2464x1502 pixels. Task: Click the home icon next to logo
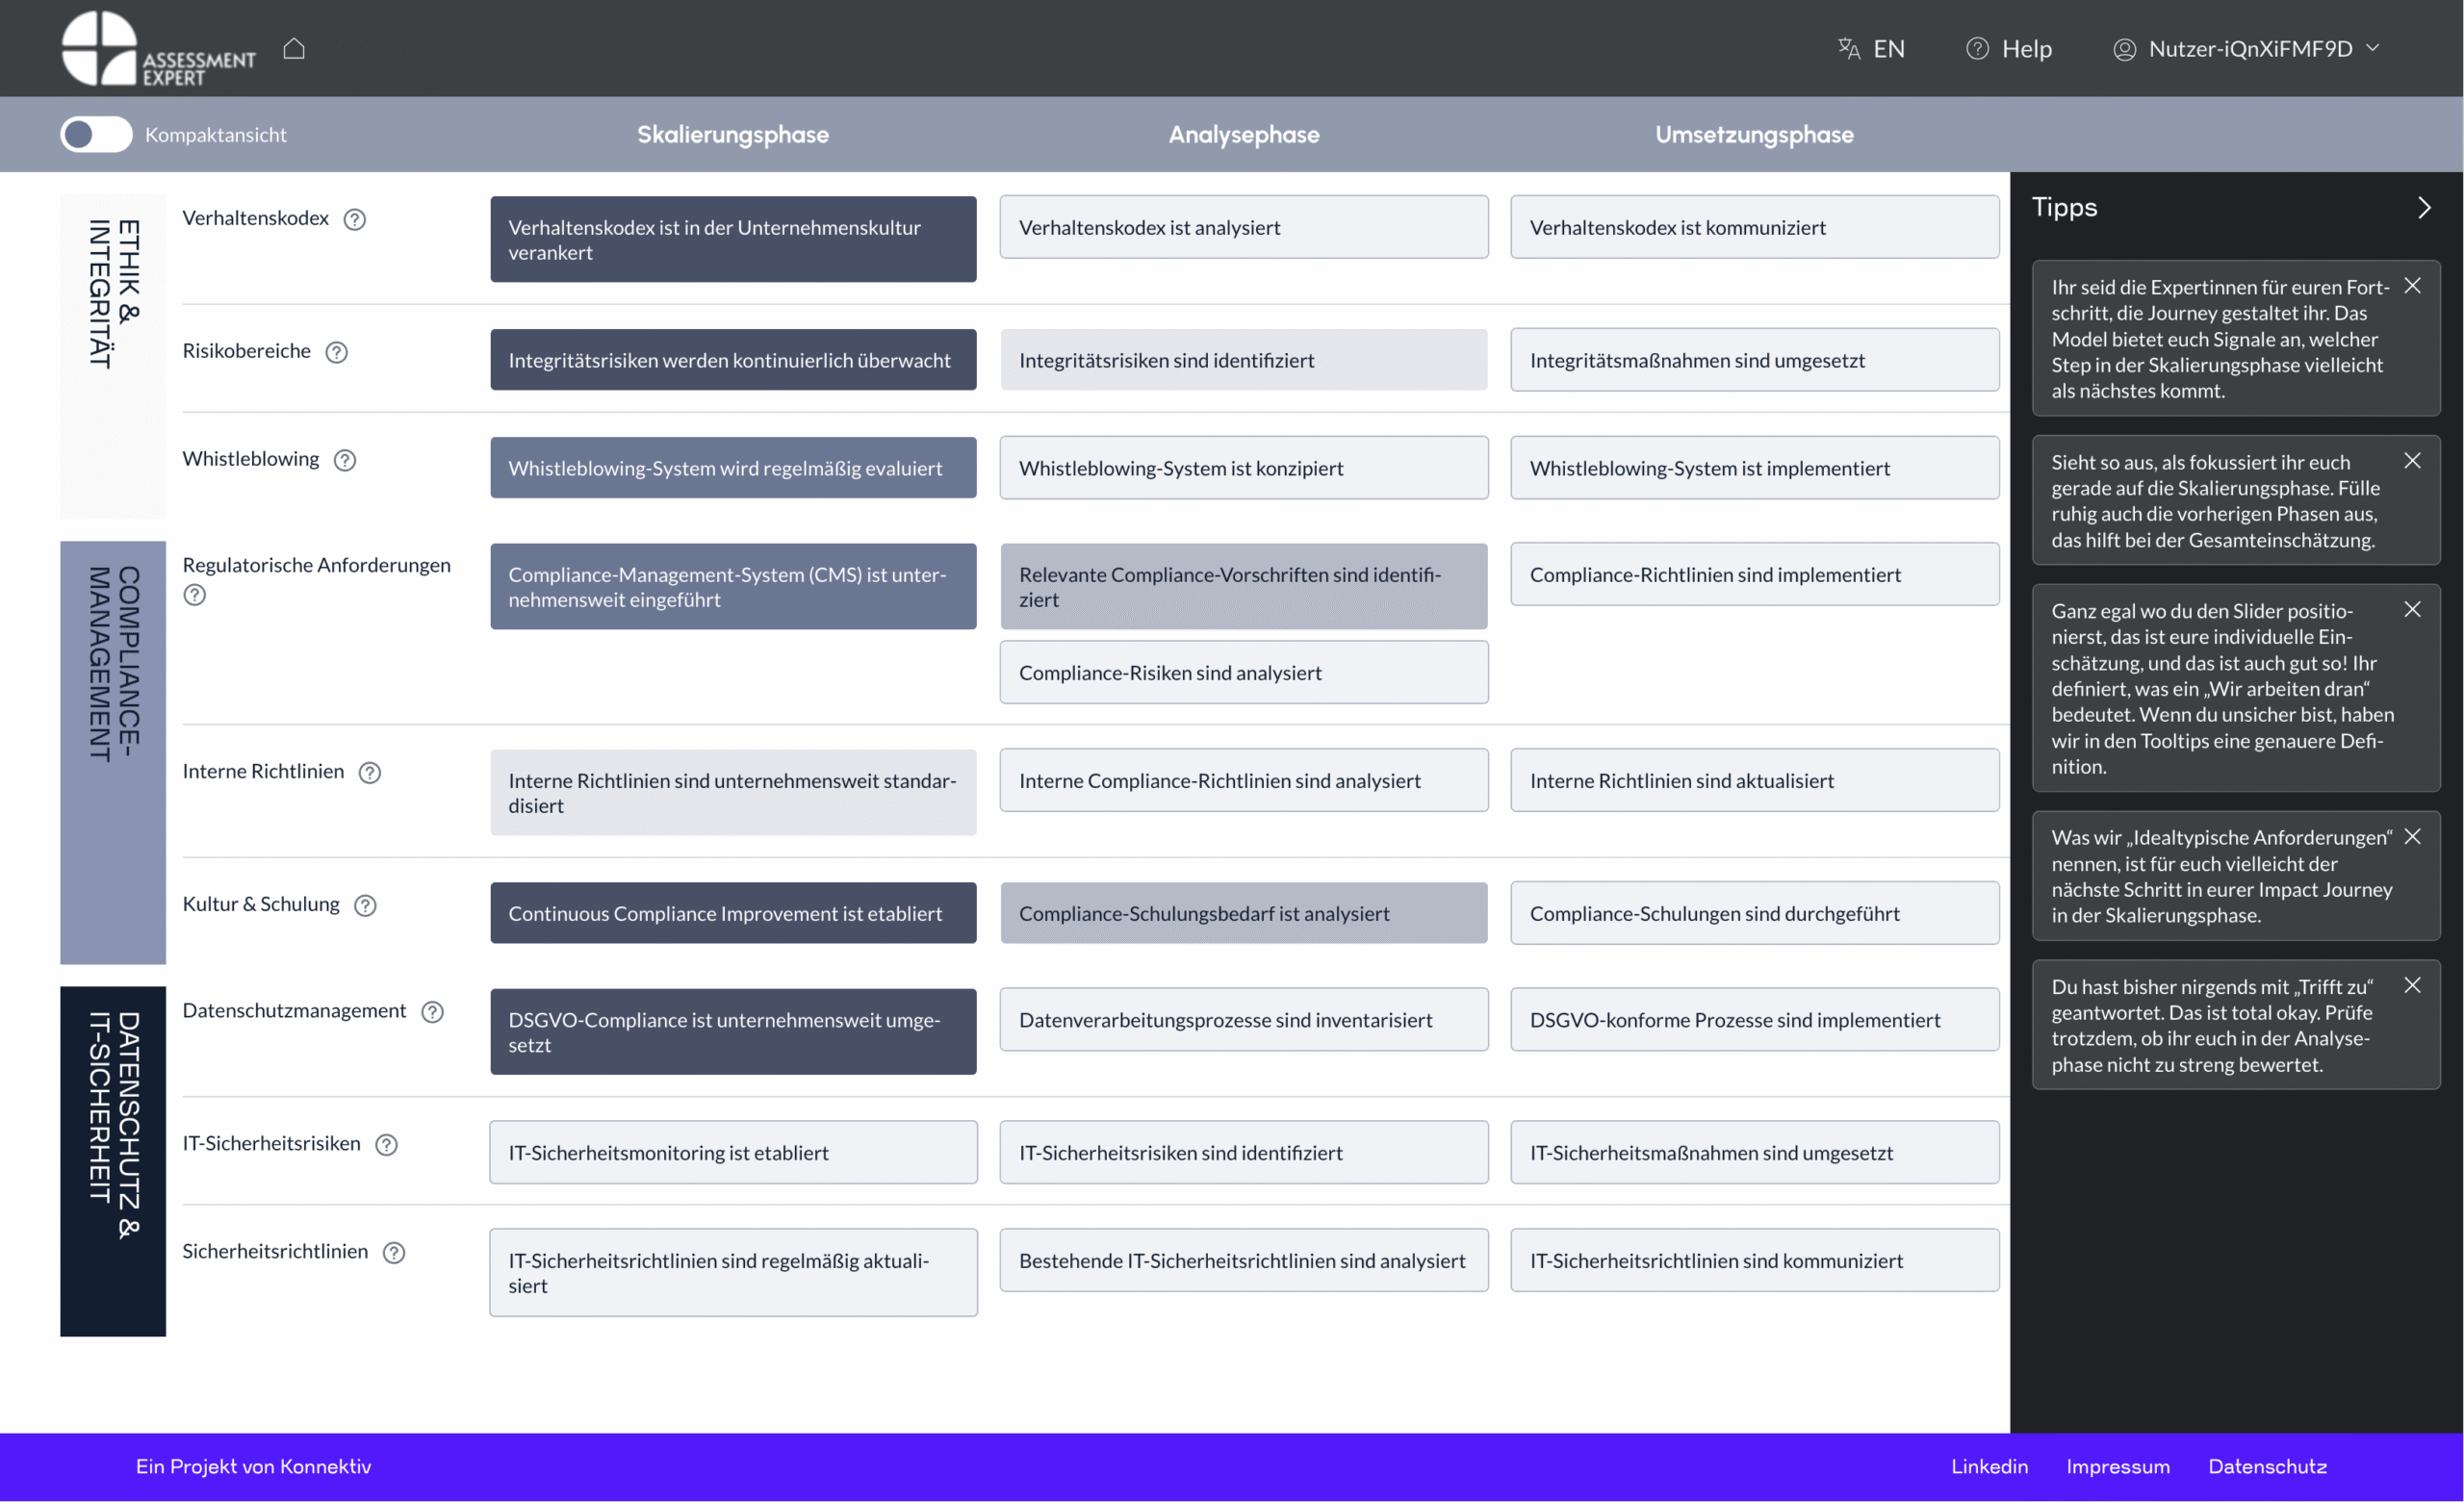tap(293, 48)
